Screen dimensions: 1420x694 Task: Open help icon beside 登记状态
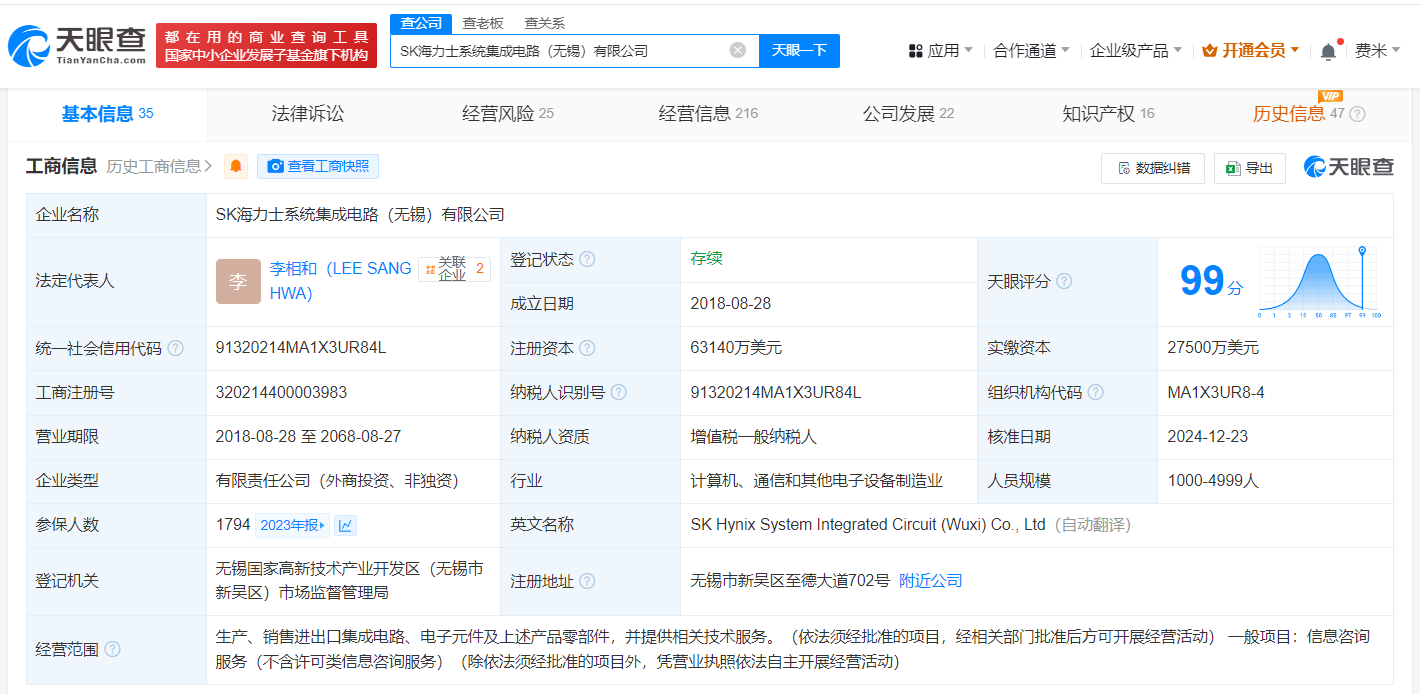(587, 259)
